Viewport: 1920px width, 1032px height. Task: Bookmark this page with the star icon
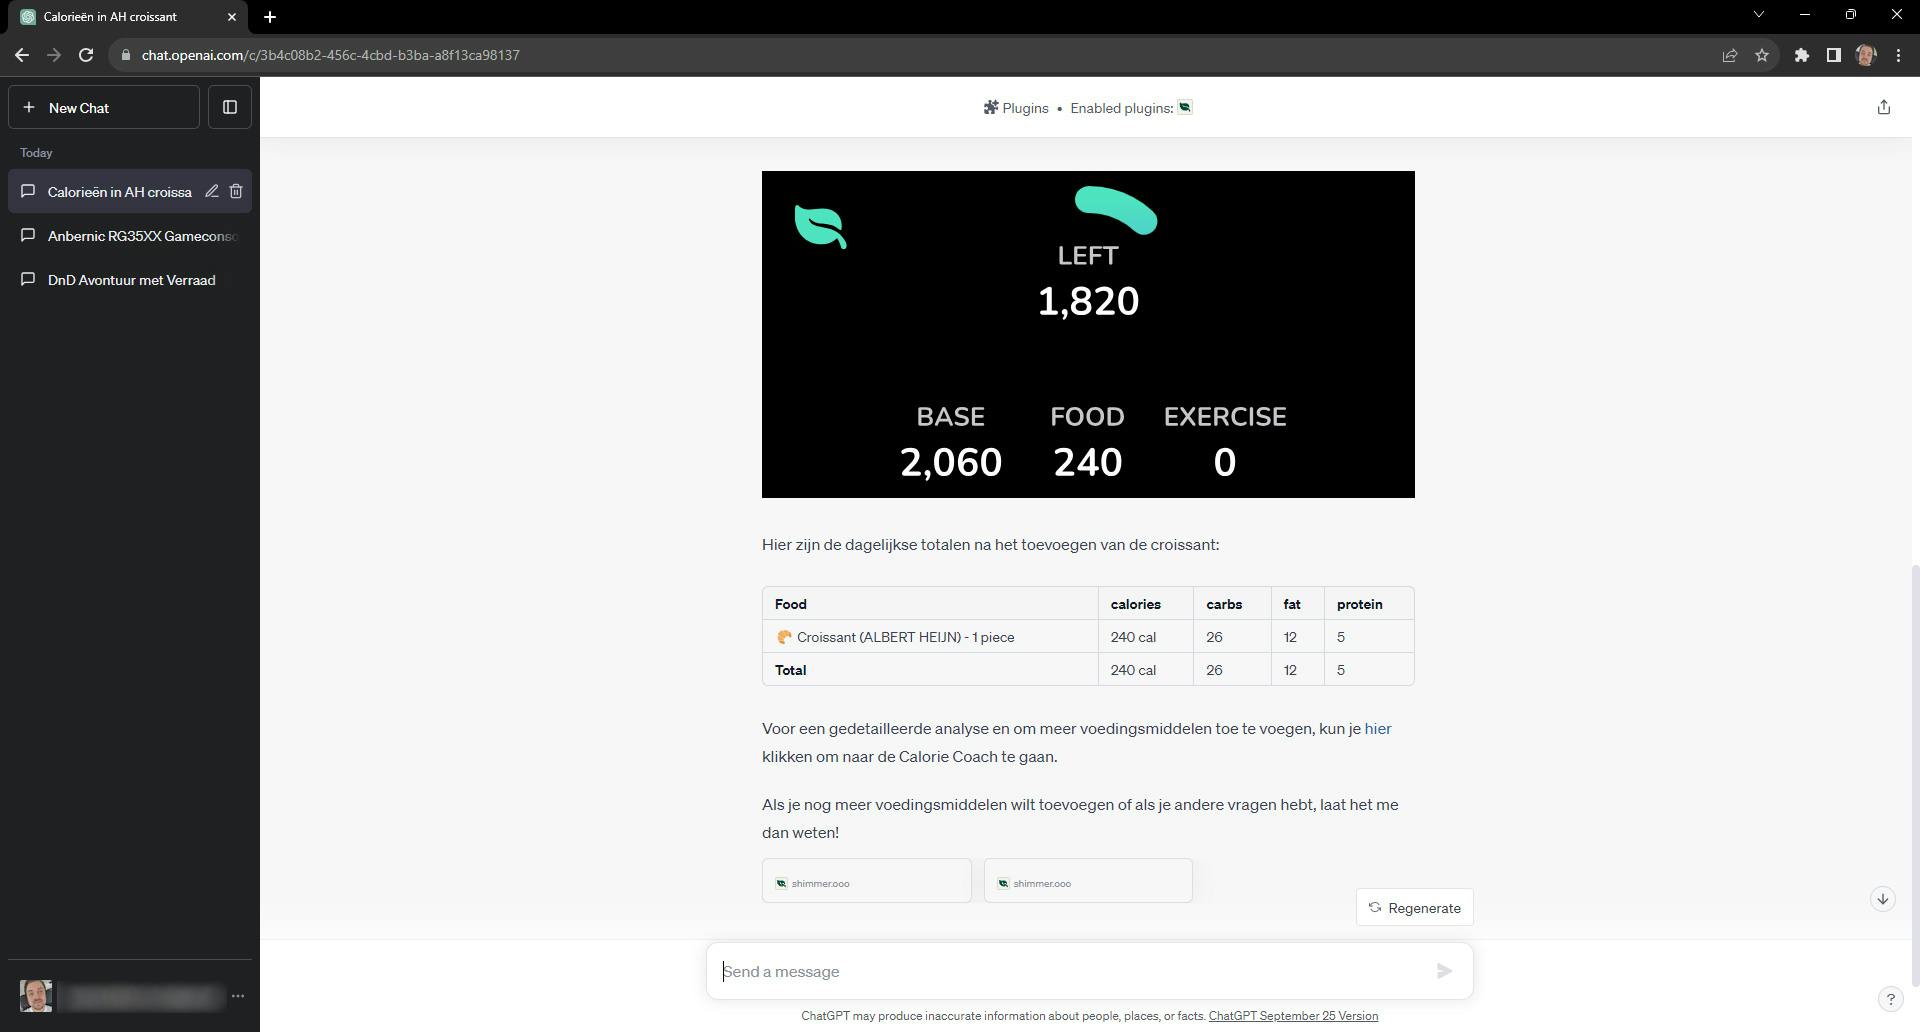pos(1762,55)
